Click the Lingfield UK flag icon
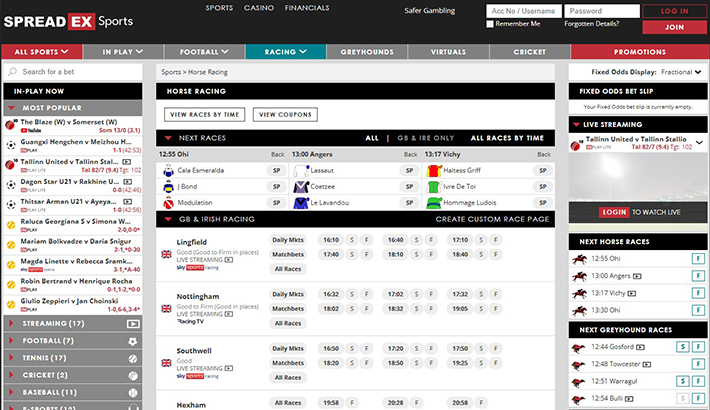 point(167,254)
